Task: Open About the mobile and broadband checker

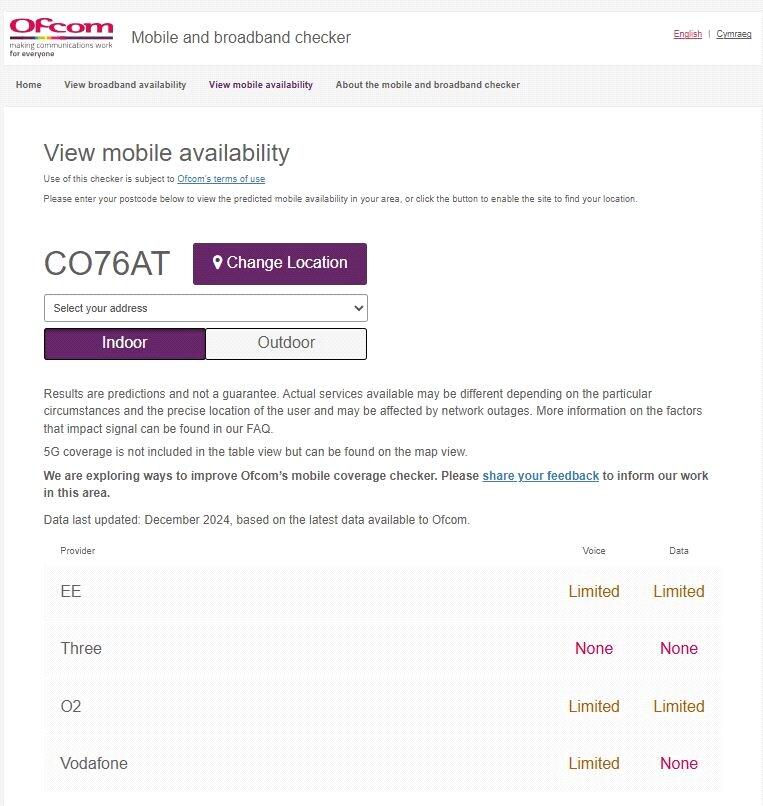Action: coord(428,85)
